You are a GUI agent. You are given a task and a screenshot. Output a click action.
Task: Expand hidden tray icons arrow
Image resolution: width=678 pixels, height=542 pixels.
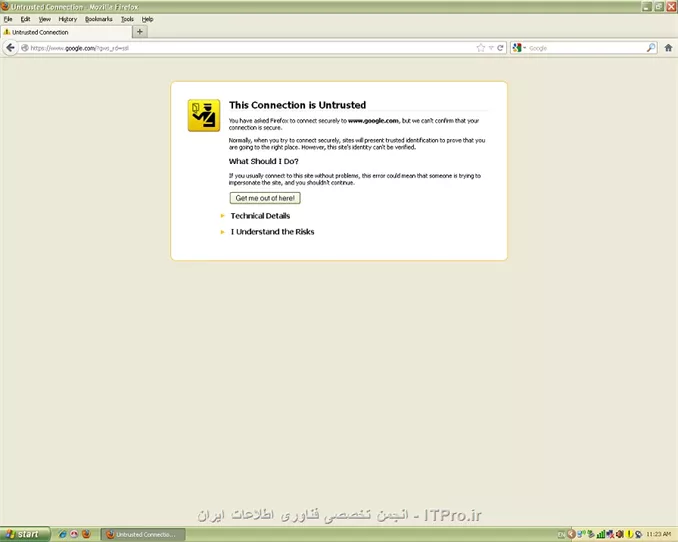(x=571, y=534)
